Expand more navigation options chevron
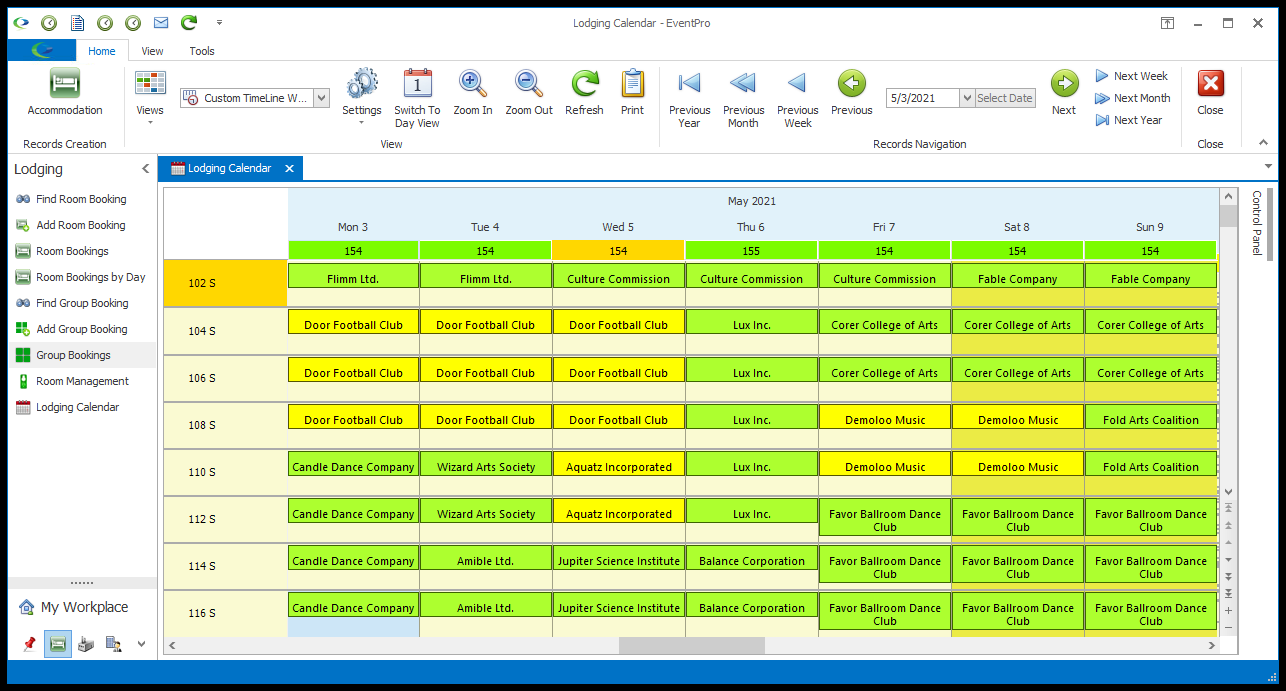 coord(141,644)
